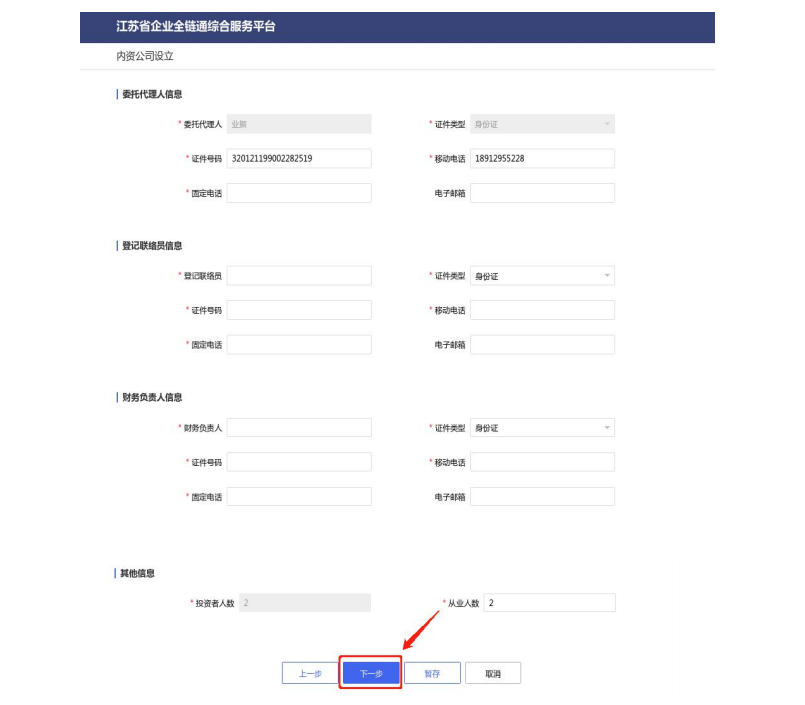The height and width of the screenshot is (705, 805).
Task: Click the 登记联络员信息 section heading
Action: click(152, 245)
